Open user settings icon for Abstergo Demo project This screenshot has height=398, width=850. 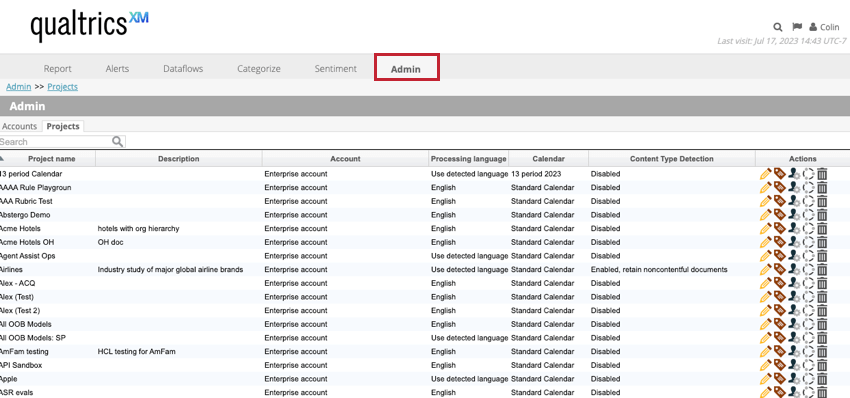click(794, 215)
